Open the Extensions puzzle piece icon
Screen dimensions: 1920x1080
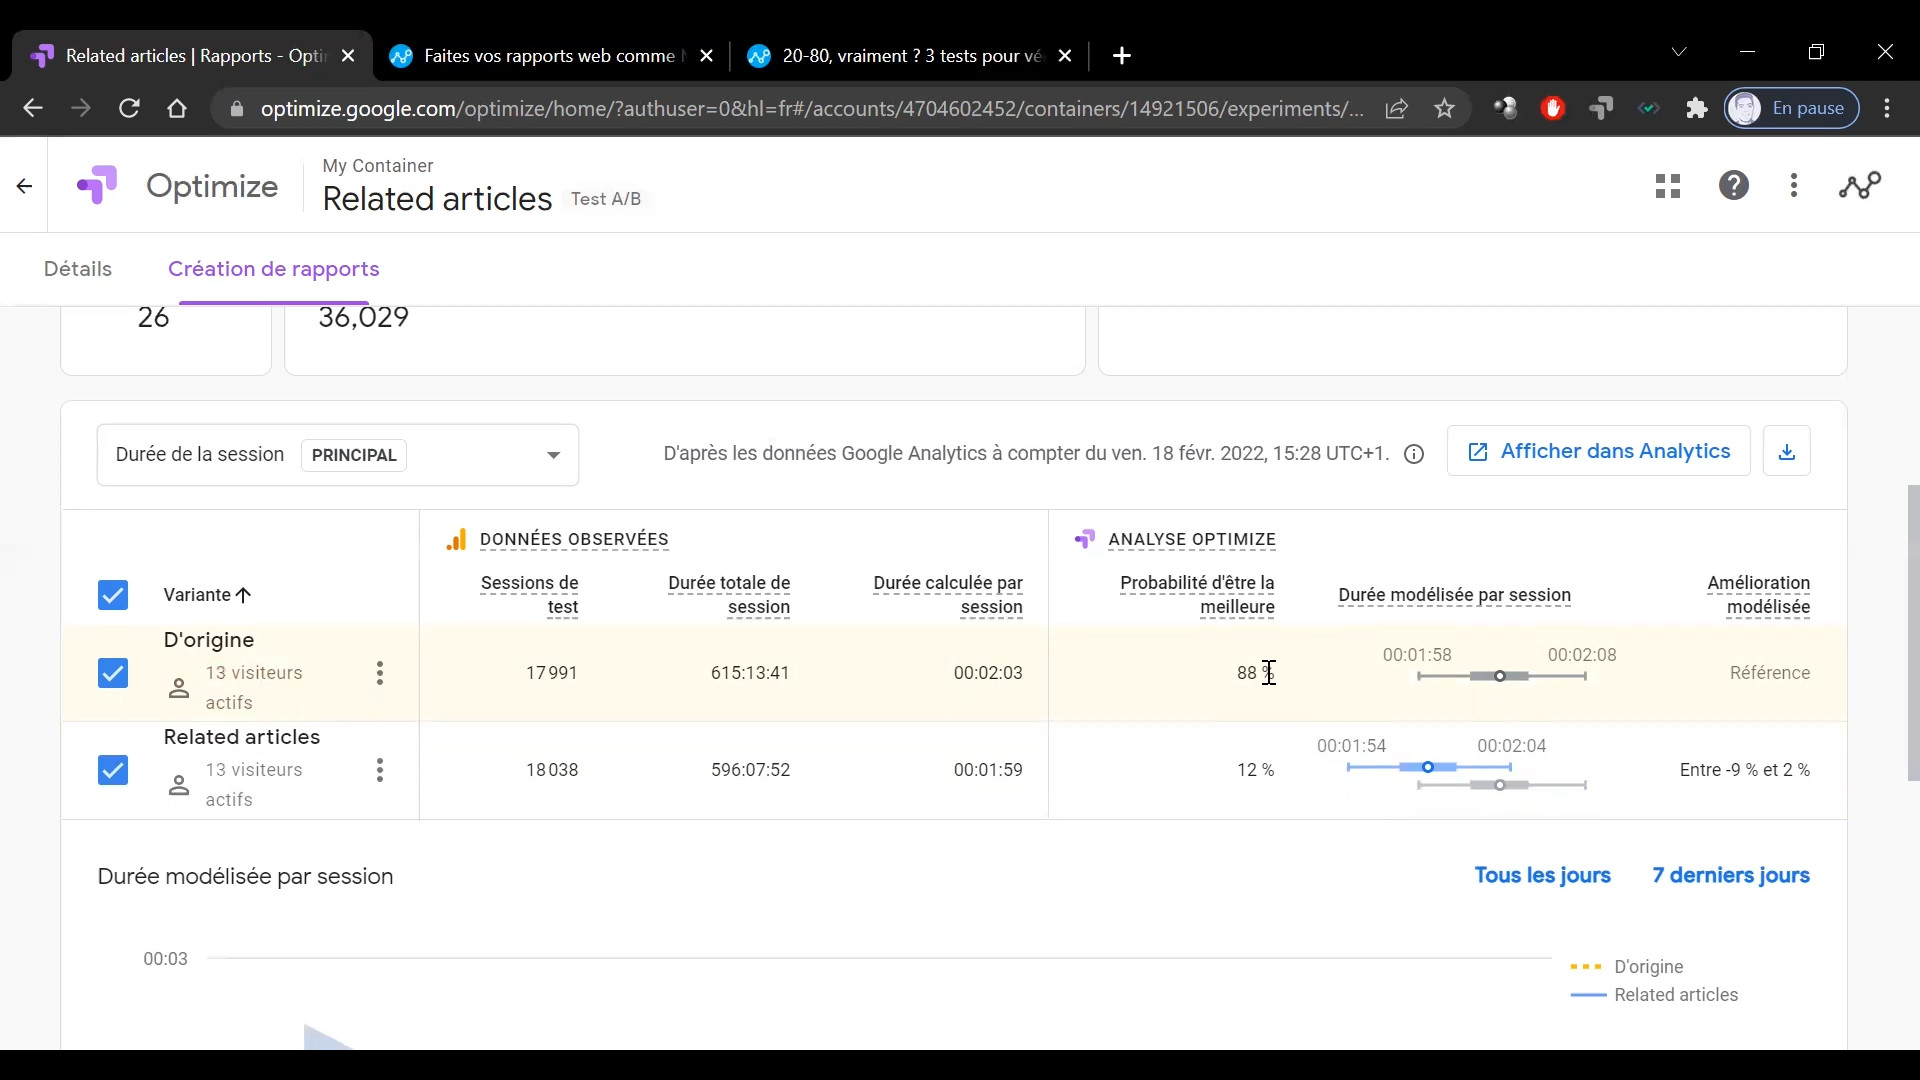[1697, 108]
